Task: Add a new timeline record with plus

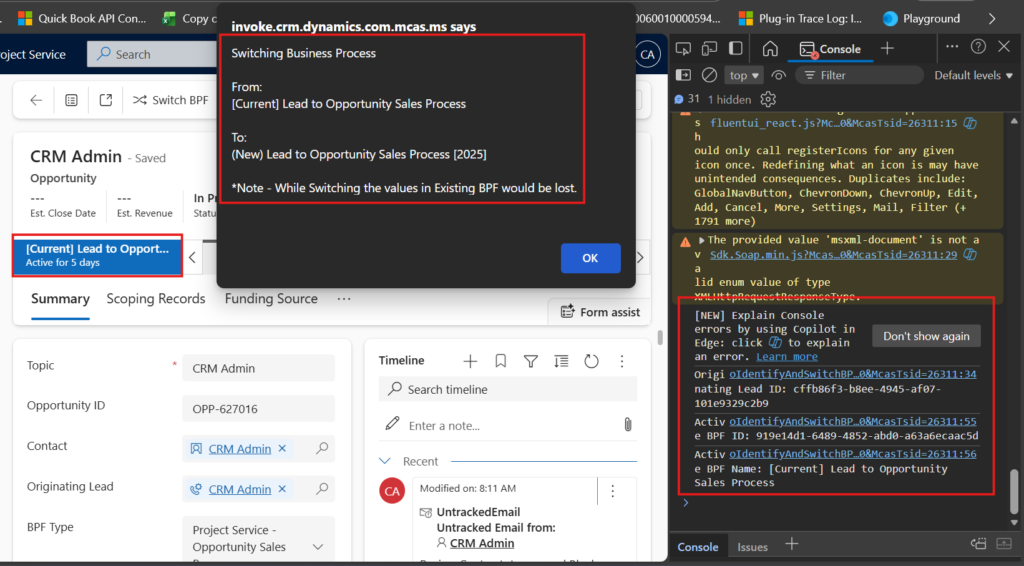Action: (470, 361)
